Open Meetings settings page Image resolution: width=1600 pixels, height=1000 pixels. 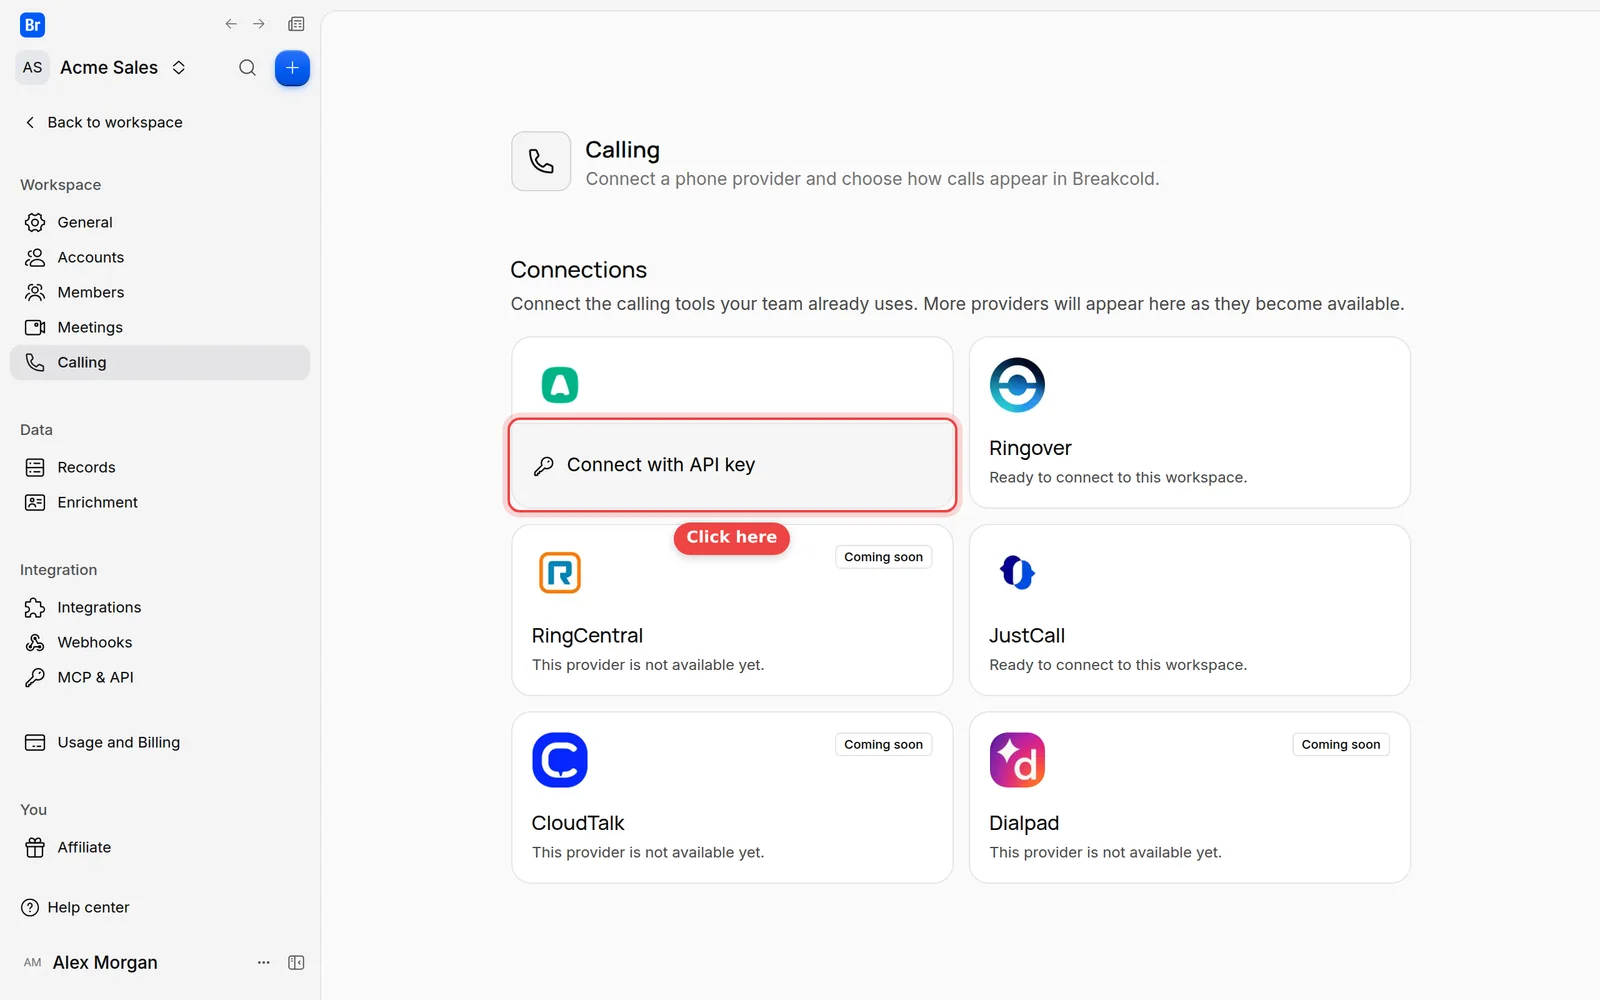tap(160, 327)
